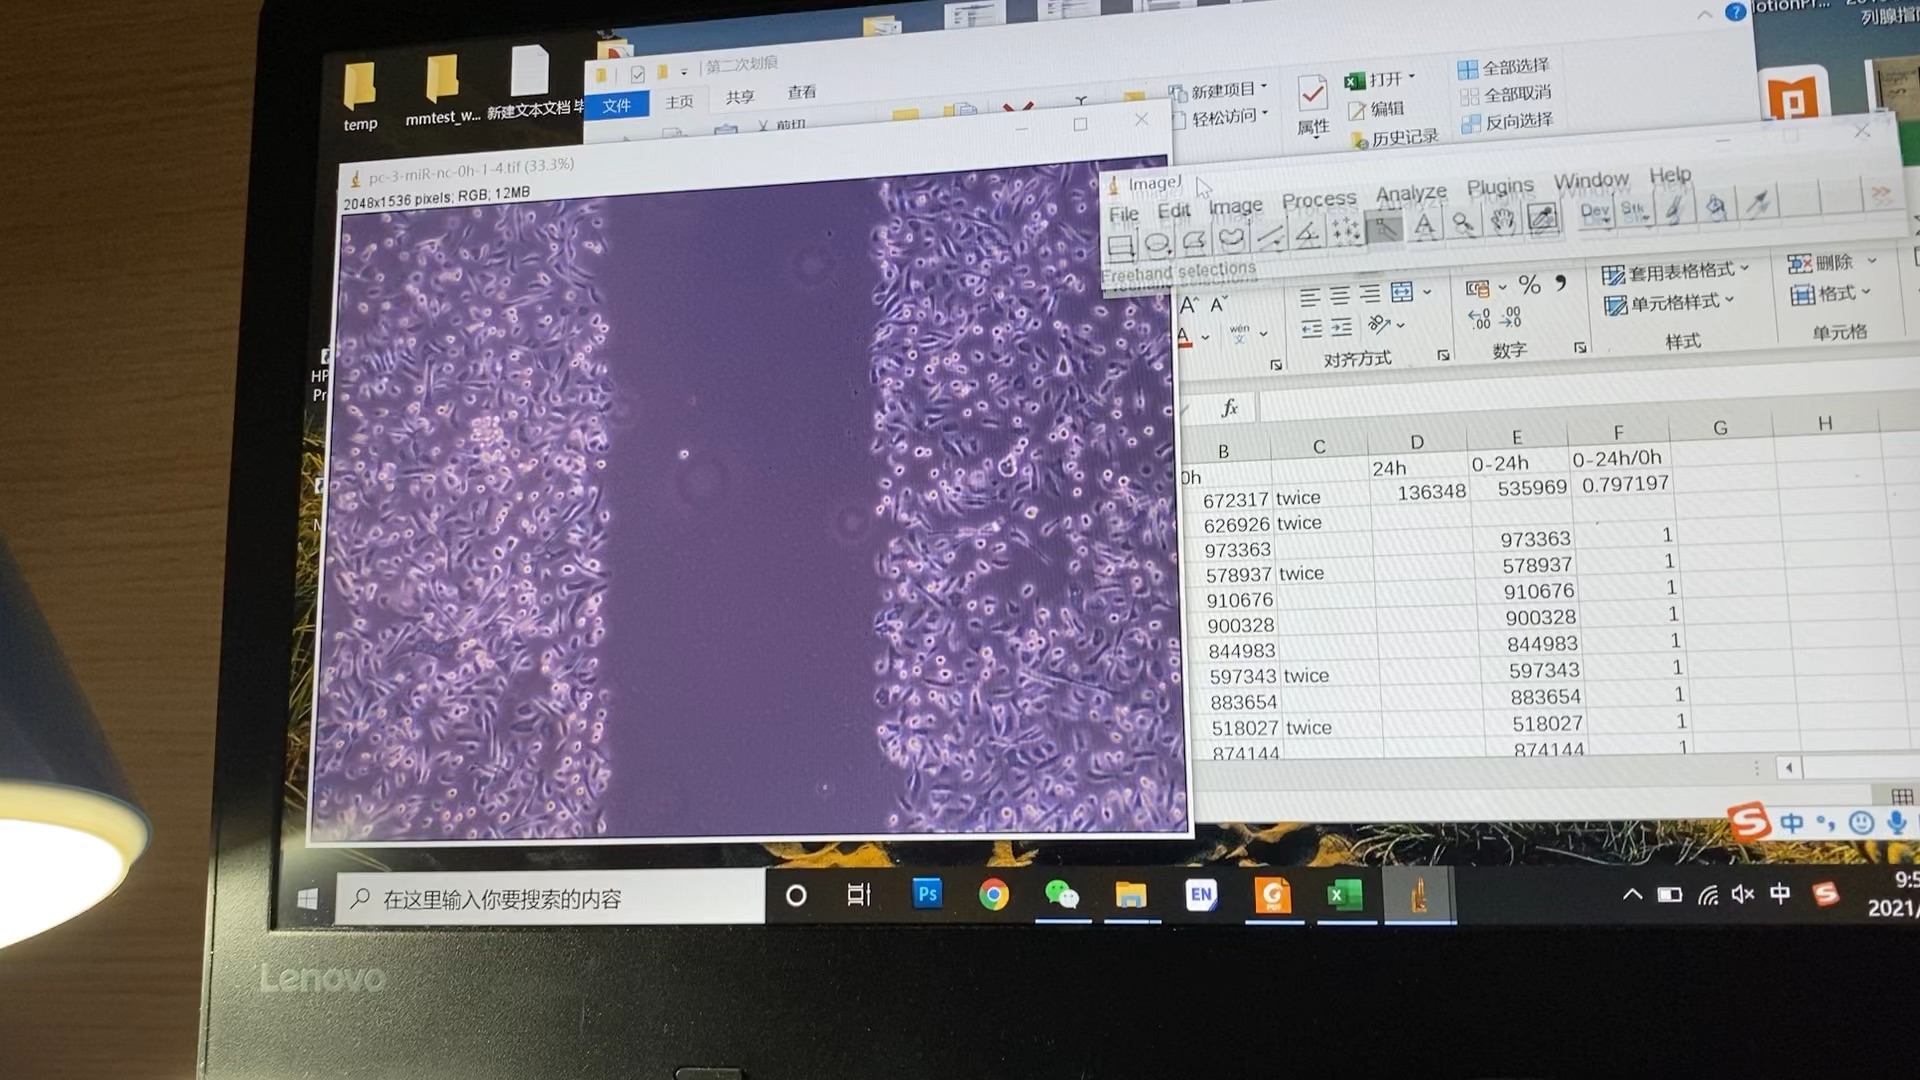This screenshot has height=1080, width=1920.
Task: Click Excel increase font size icon
Action: coord(1188,305)
